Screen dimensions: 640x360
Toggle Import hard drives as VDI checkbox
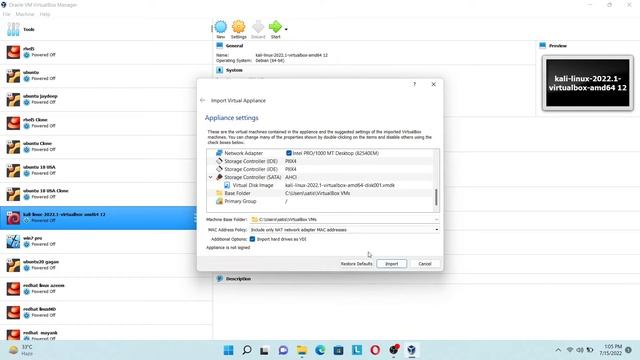[x=252, y=239]
